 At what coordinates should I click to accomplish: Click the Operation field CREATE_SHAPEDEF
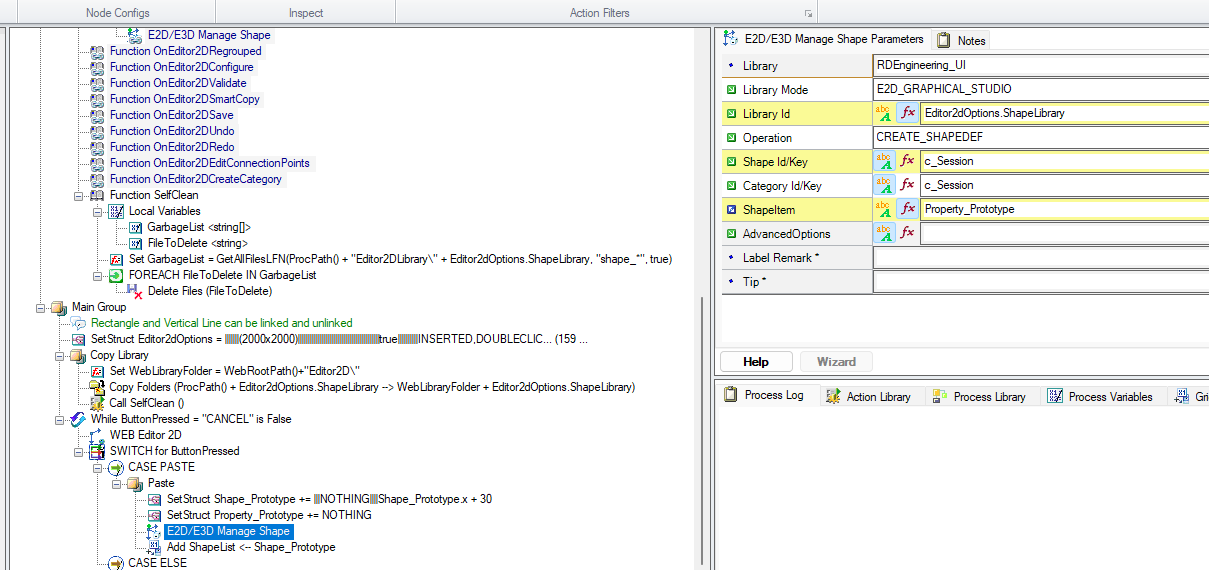pyautogui.click(x=1040, y=137)
